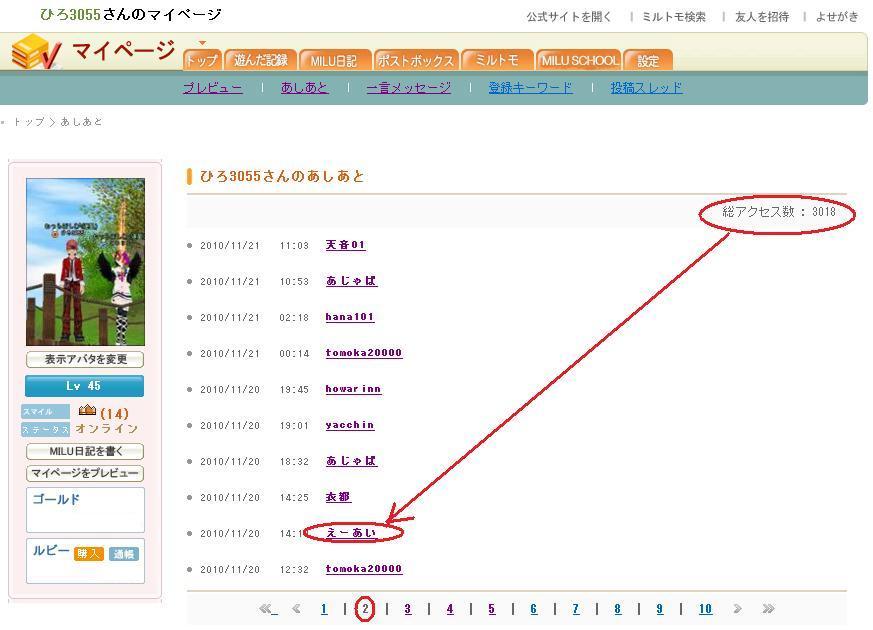Jump to last page double-arrow icon
The height and width of the screenshot is (630, 873).
pos(768,608)
